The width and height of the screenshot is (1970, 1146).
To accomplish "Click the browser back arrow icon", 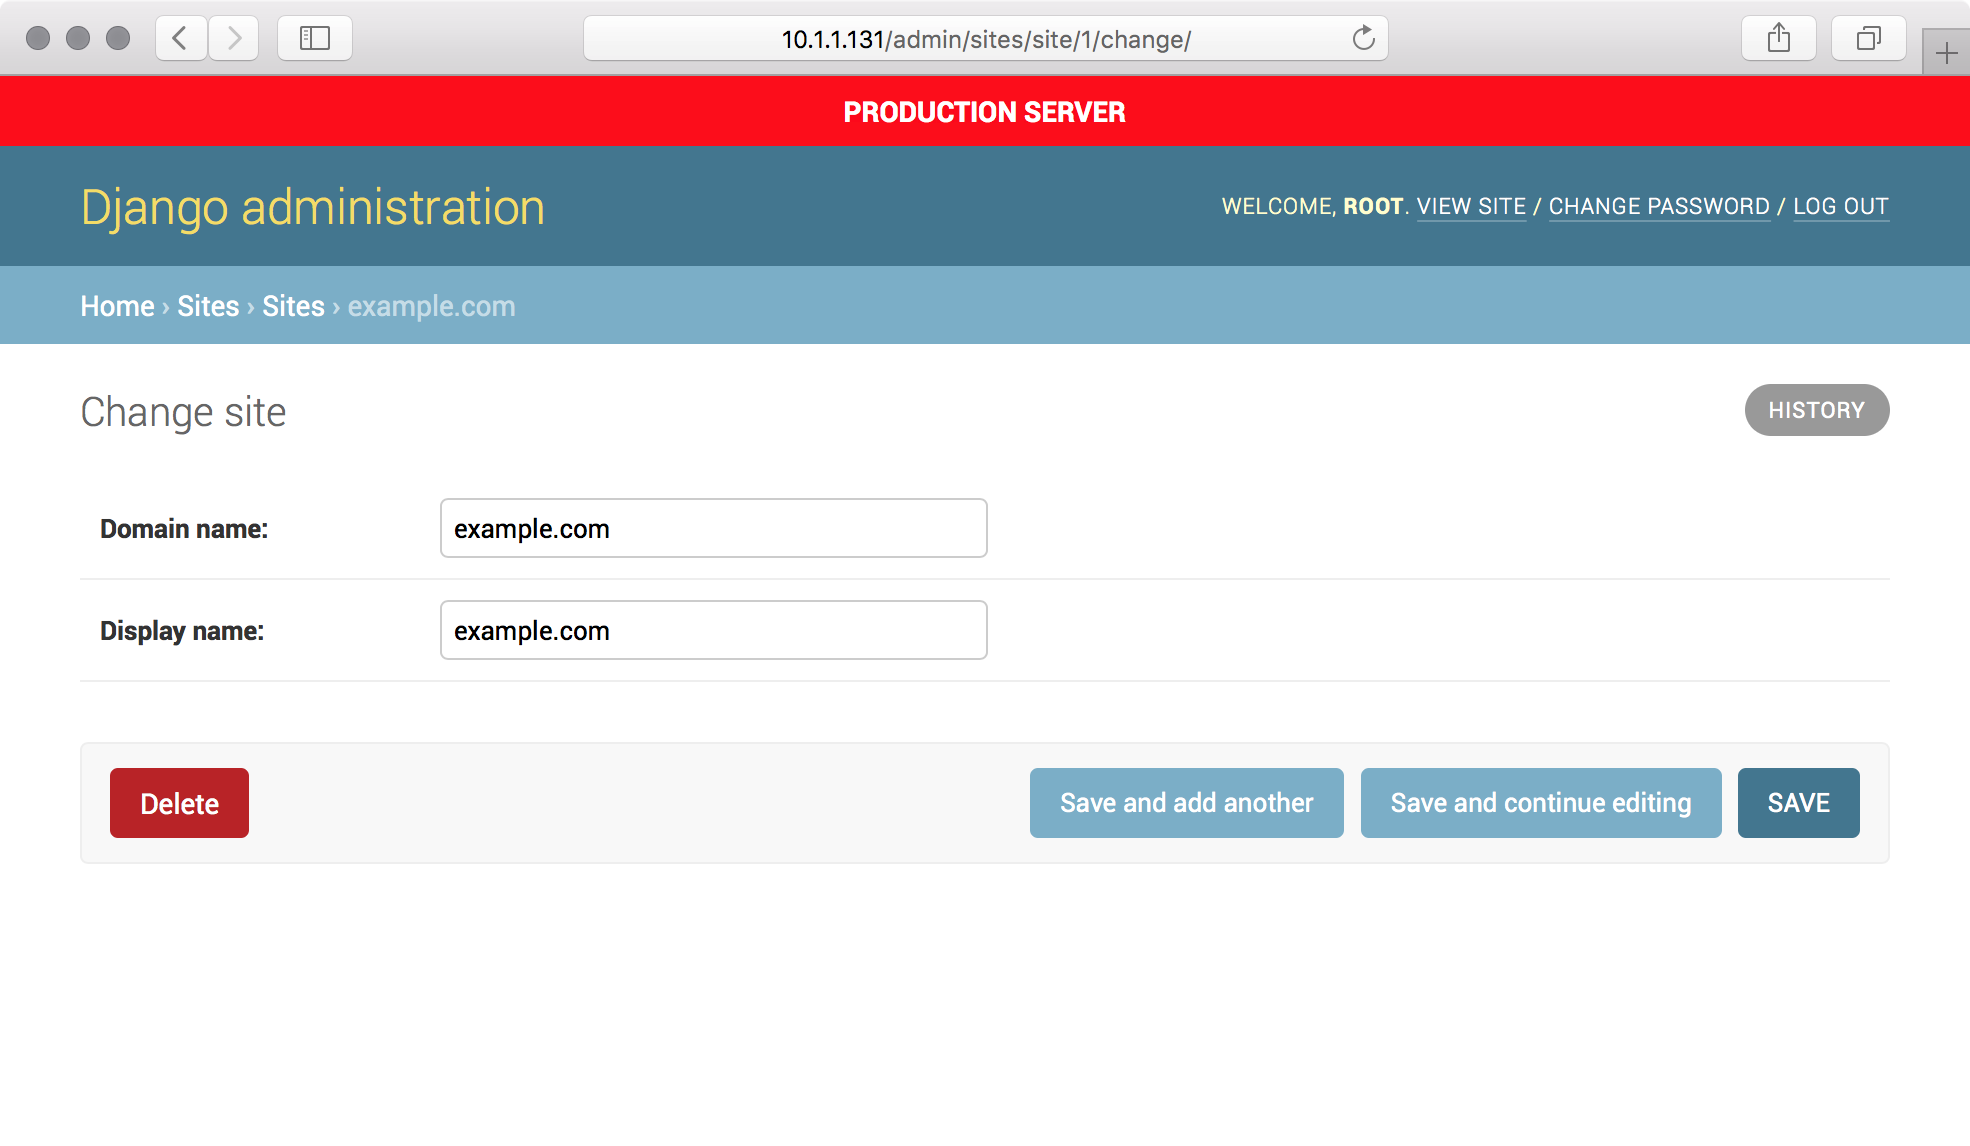I will point(181,39).
